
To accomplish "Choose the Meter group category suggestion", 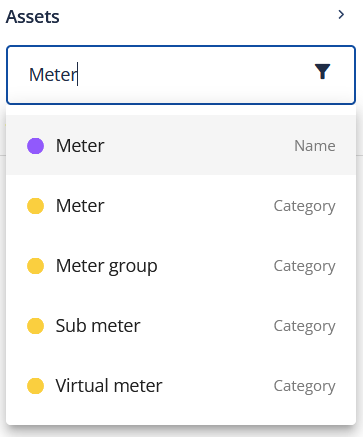I will point(181,266).
